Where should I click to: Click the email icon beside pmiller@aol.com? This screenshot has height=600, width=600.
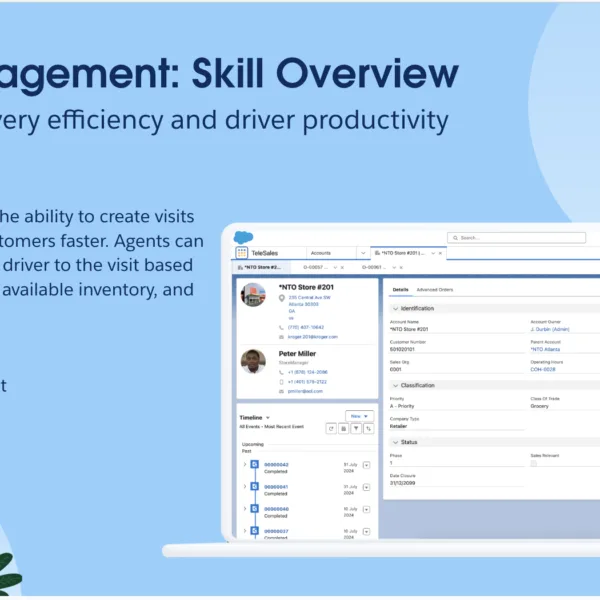[281, 391]
